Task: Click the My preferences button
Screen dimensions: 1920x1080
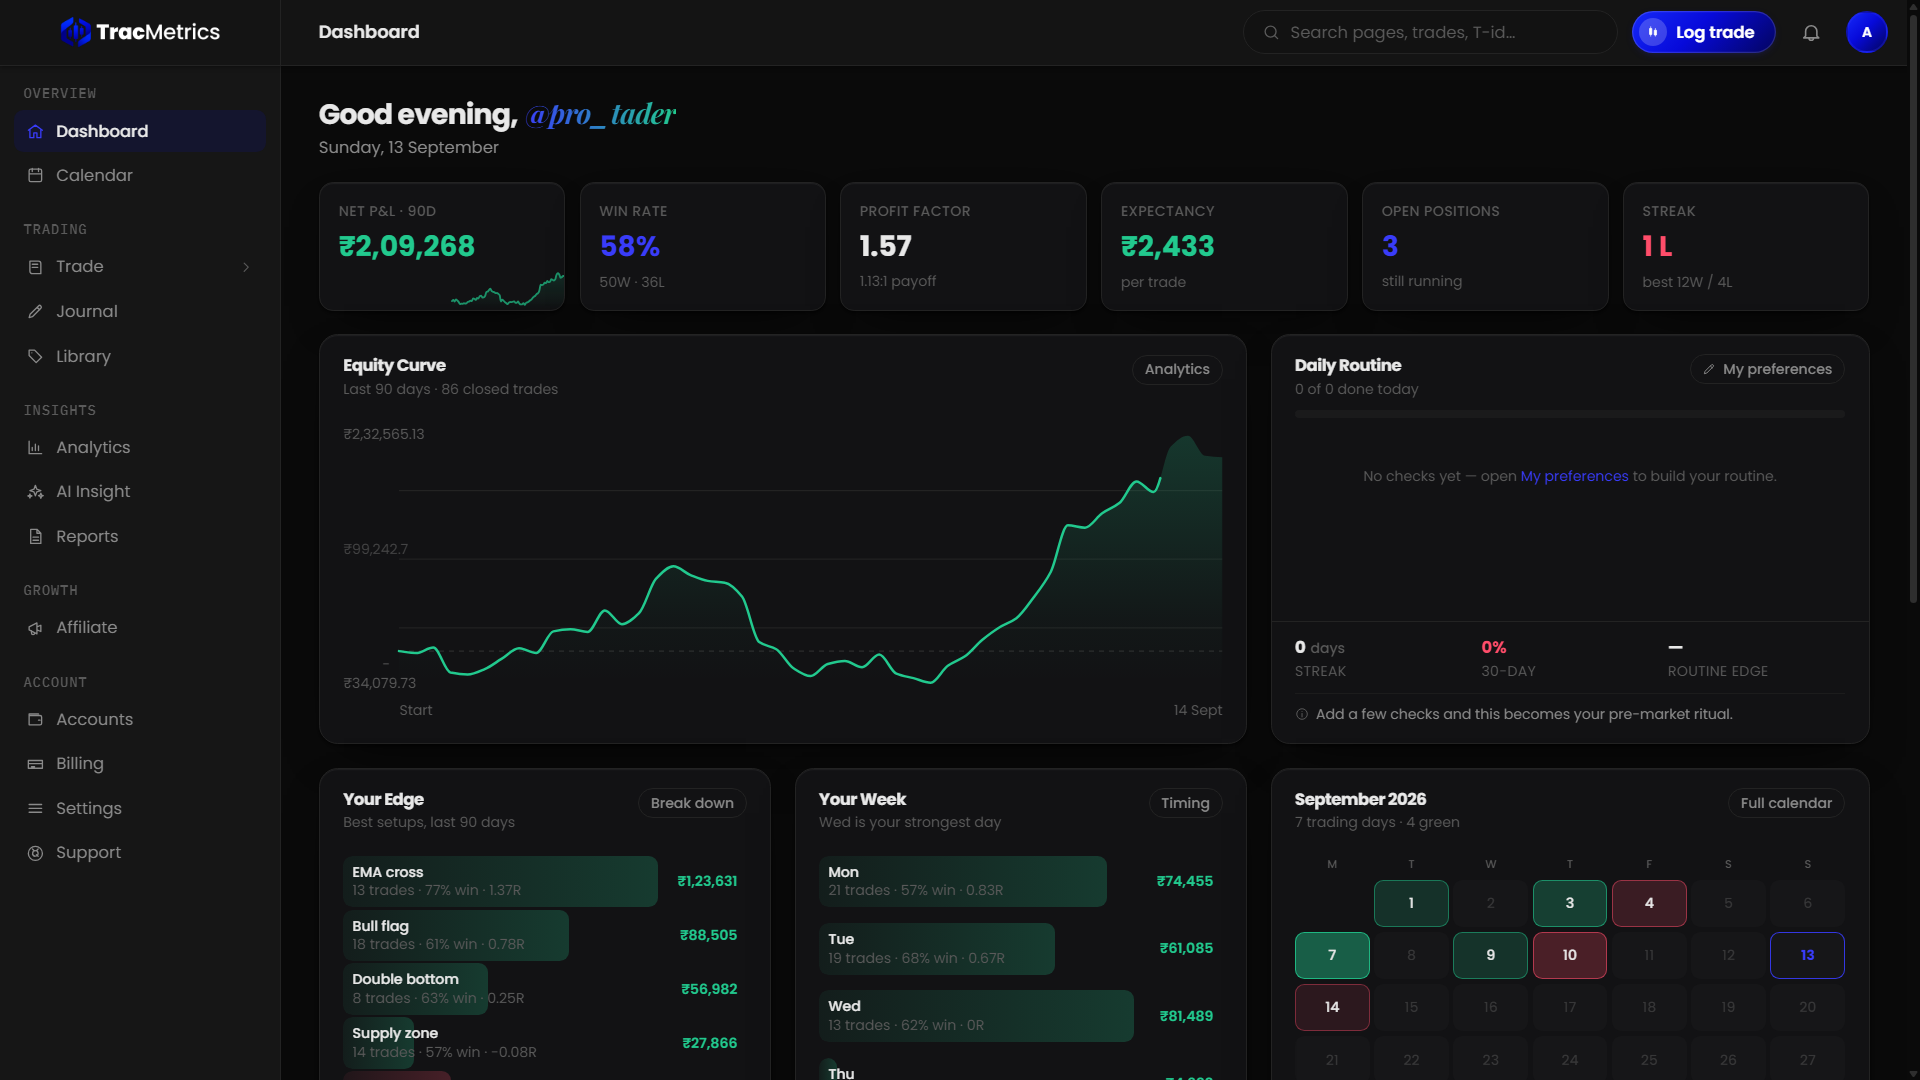Action: click(1767, 369)
